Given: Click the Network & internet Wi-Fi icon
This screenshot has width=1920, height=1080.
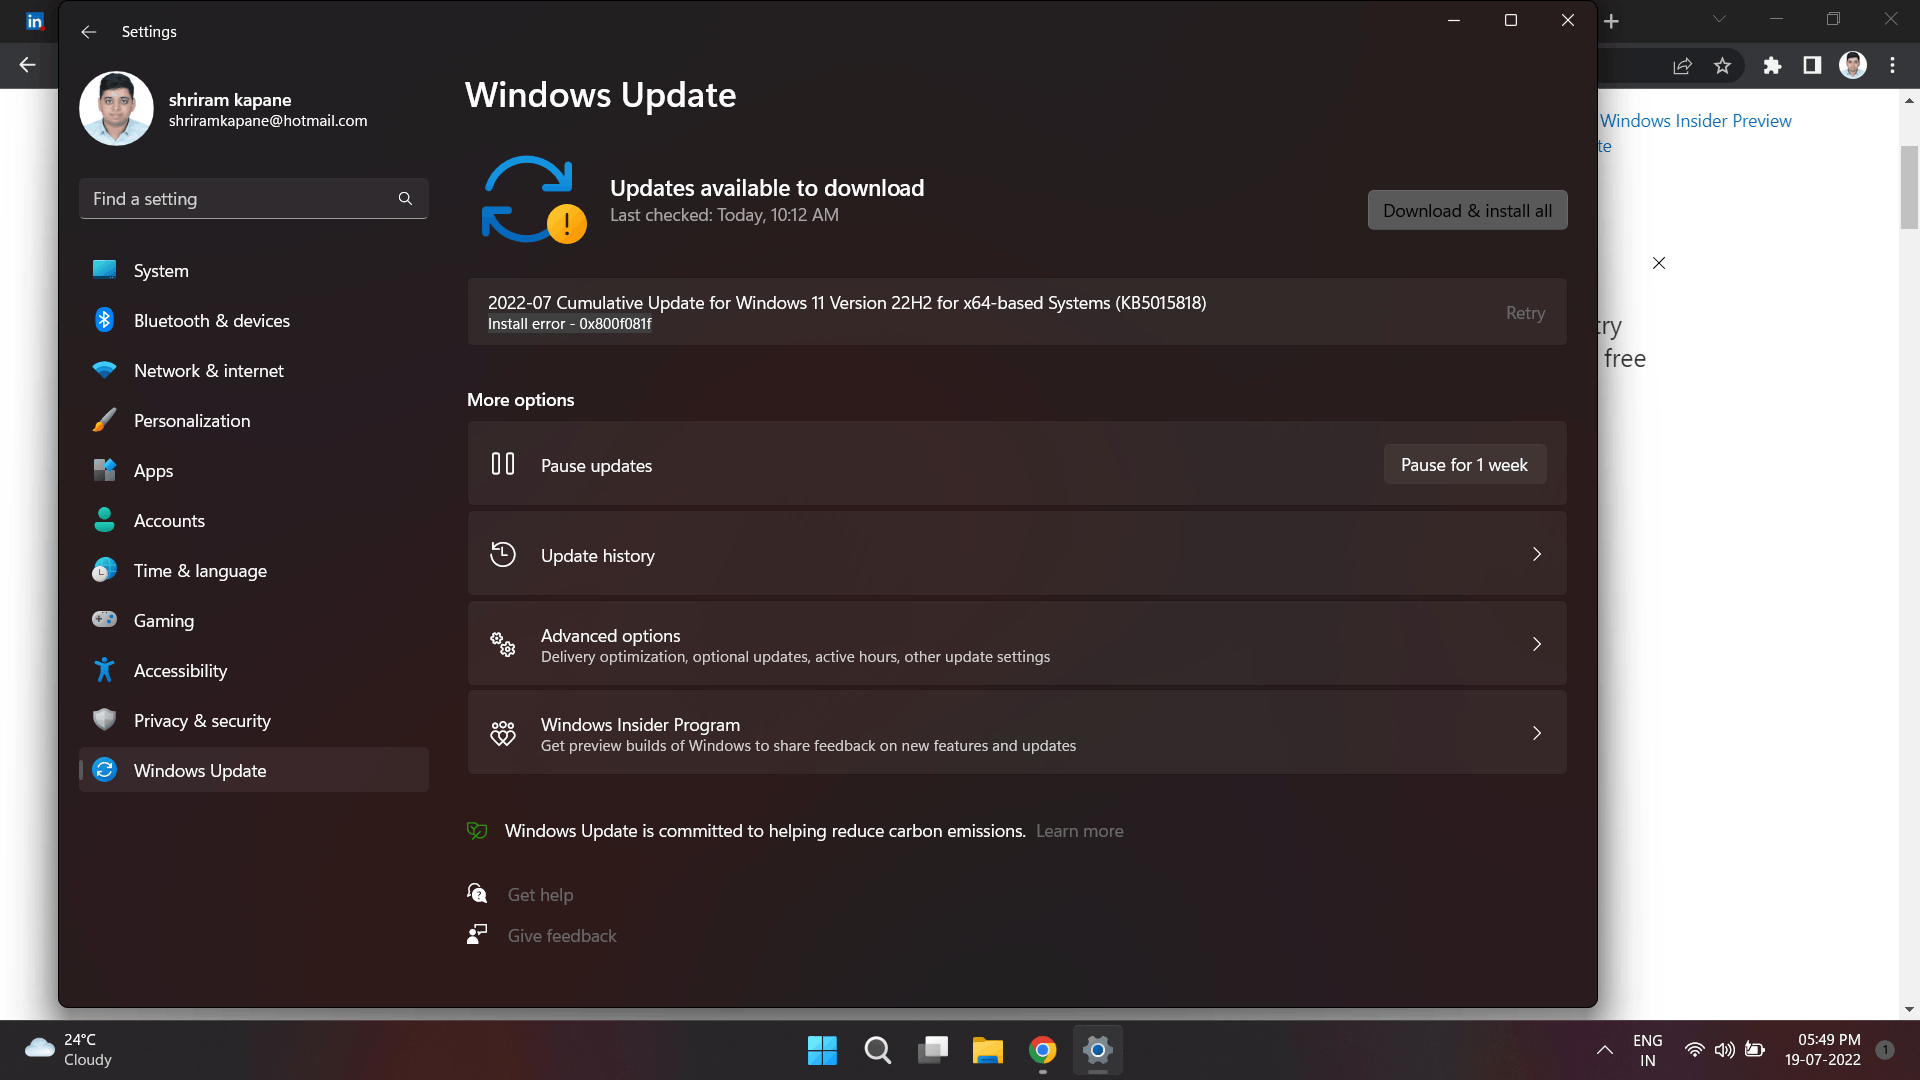Looking at the screenshot, I should coord(104,370).
